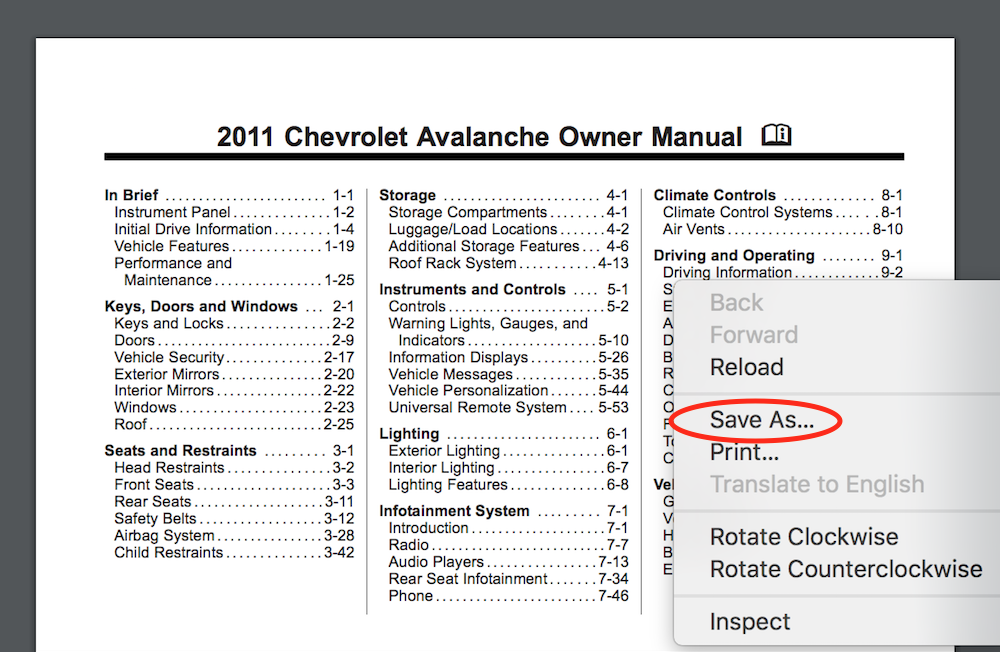Select Print... in the context menu
This screenshot has height=652, width=1000.
click(743, 452)
